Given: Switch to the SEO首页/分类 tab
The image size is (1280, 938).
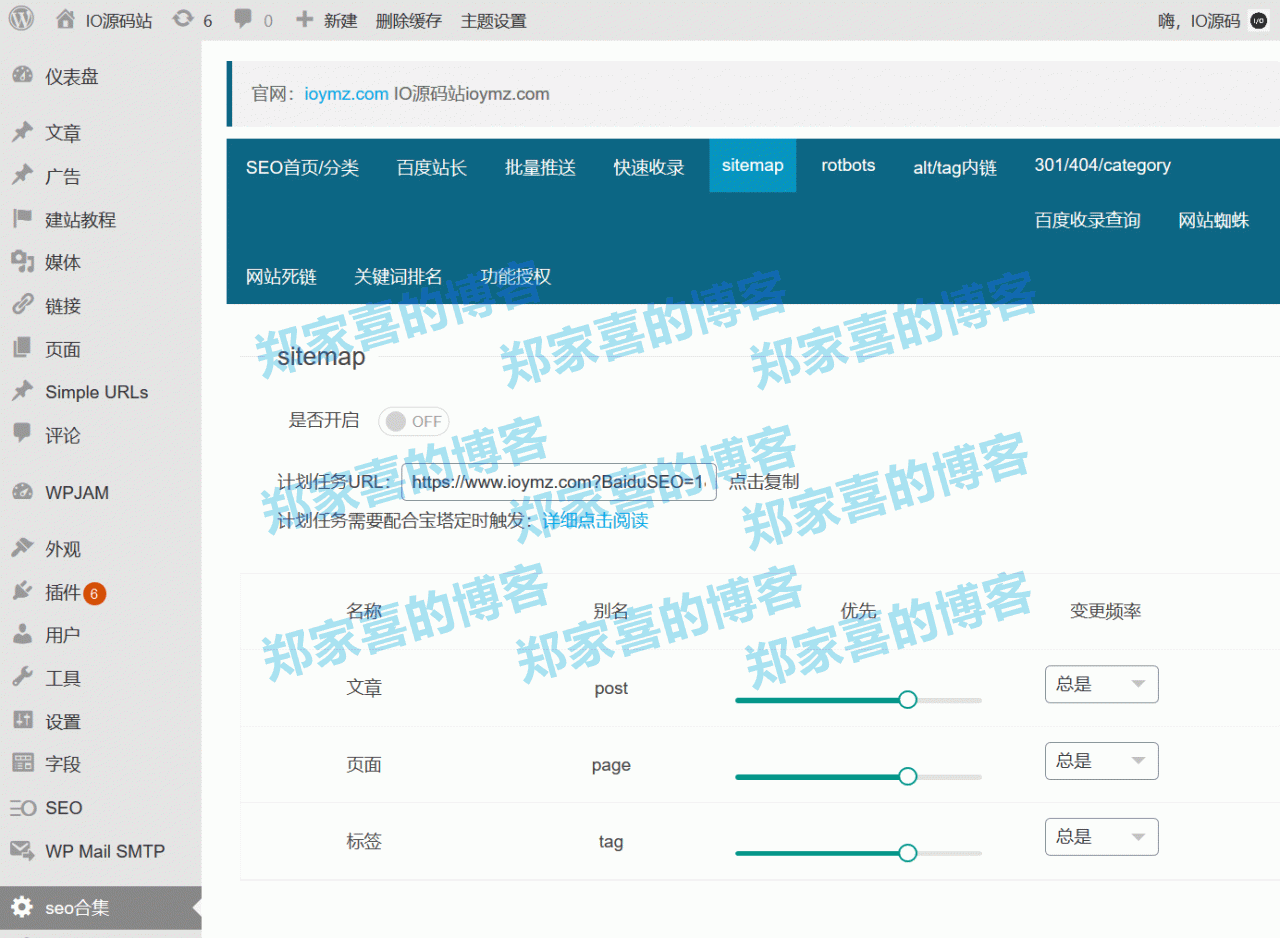Looking at the screenshot, I should click(302, 167).
